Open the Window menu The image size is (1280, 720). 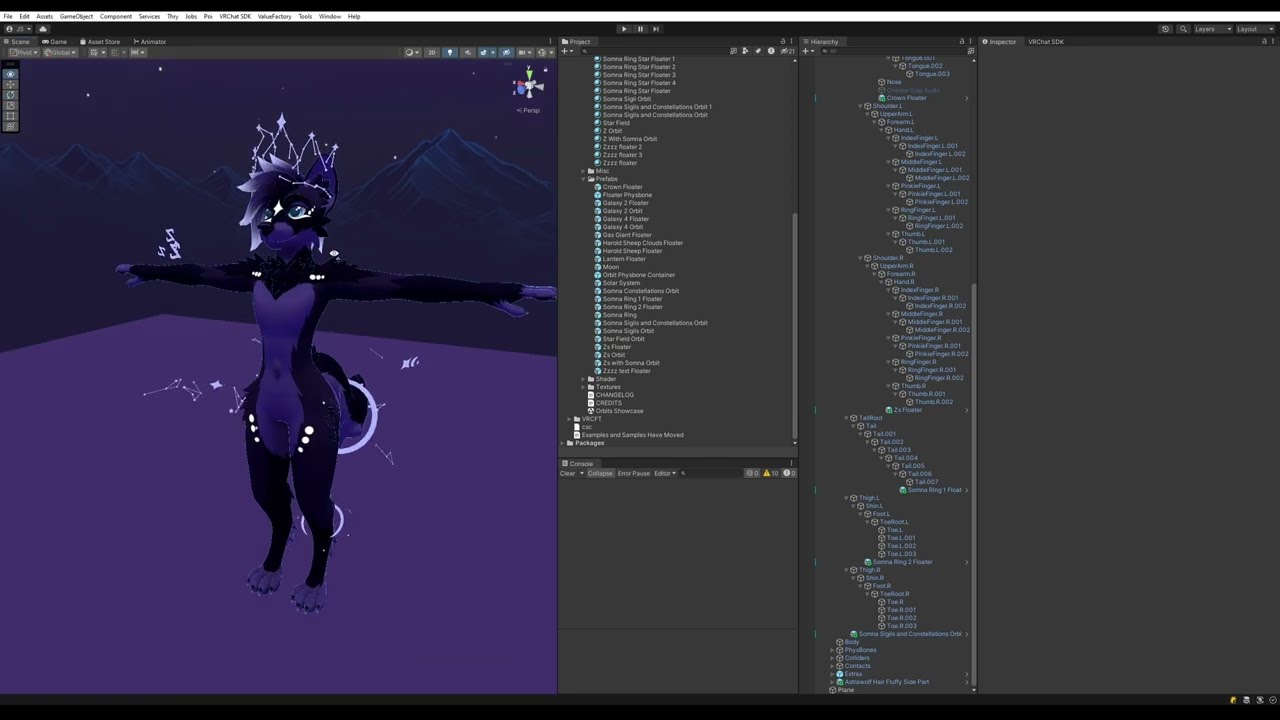click(329, 16)
